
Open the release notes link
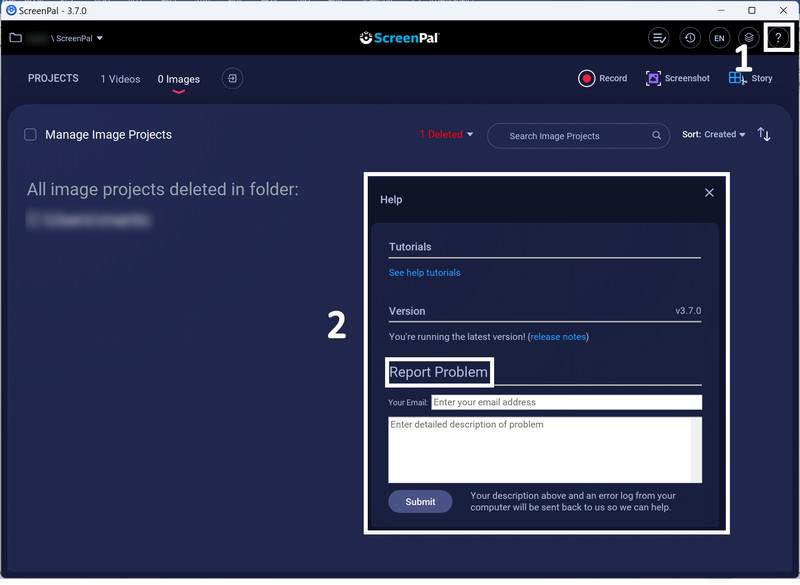pos(558,337)
